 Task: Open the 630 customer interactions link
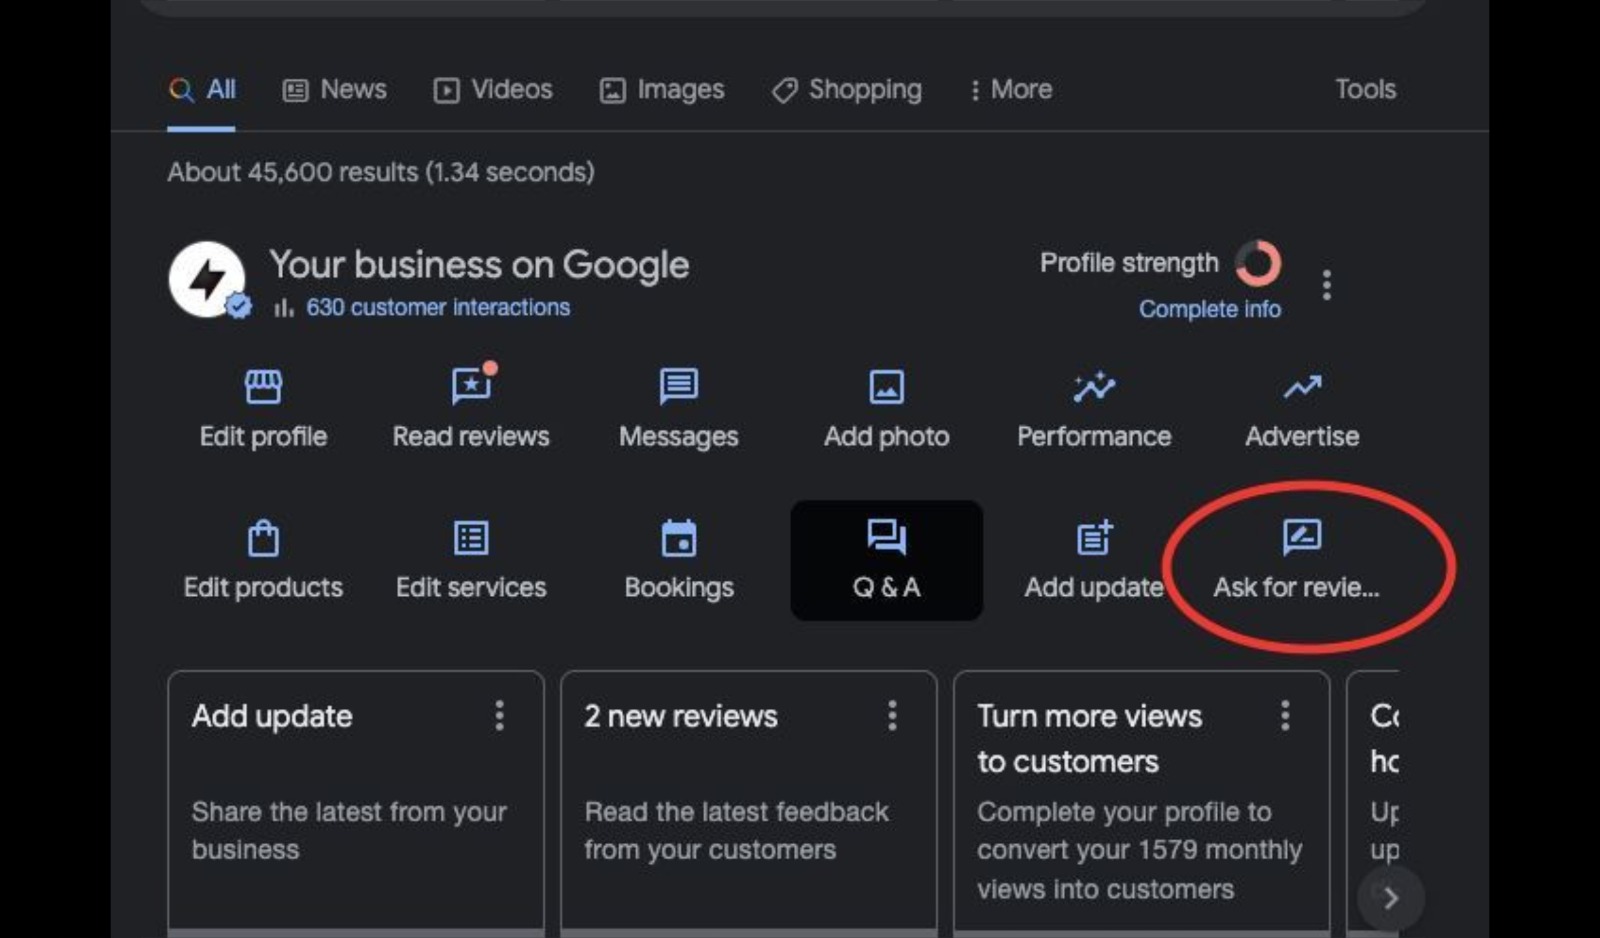pyautogui.click(x=438, y=307)
